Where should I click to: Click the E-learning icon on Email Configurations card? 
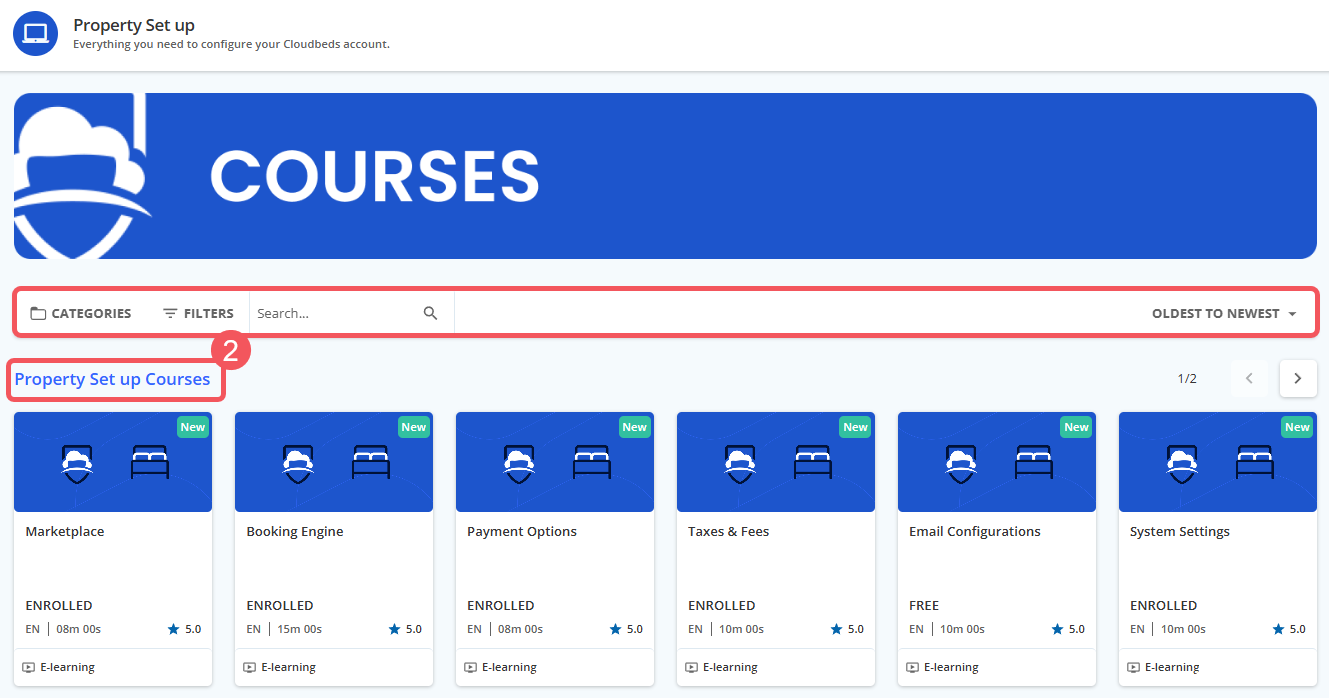coord(913,667)
